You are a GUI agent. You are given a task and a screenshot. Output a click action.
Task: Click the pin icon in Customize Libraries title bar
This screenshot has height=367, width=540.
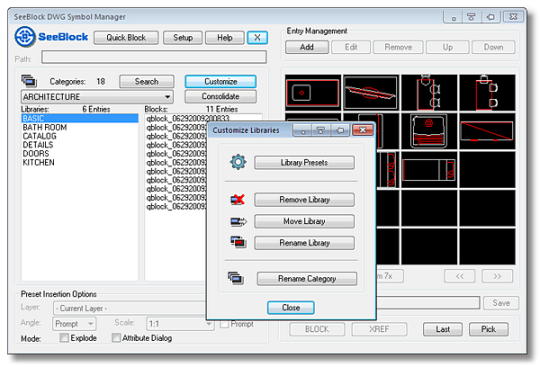303,130
